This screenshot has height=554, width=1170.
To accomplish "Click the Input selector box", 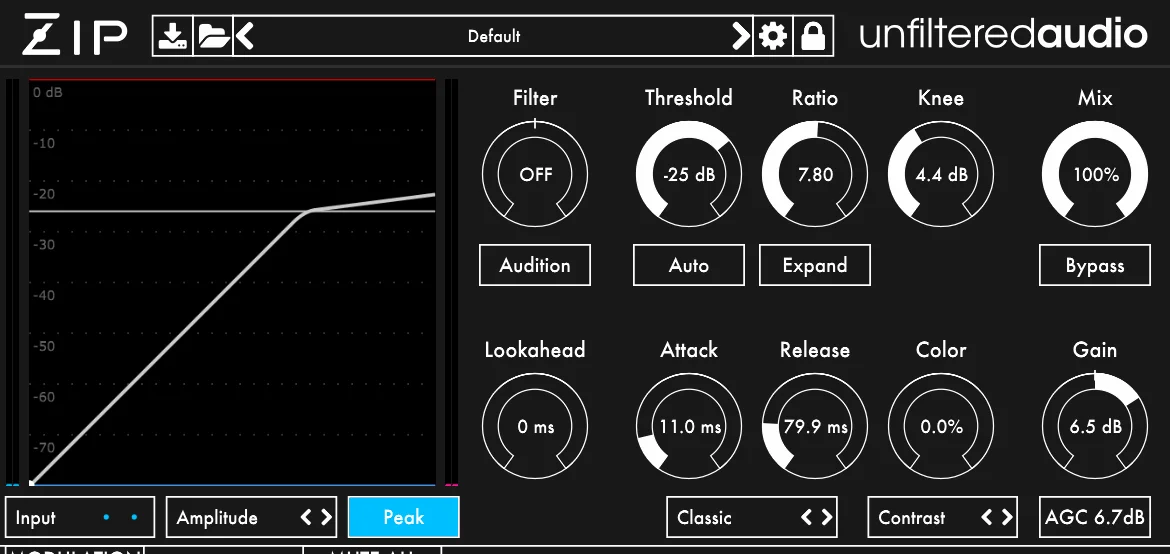I will click(x=80, y=517).
